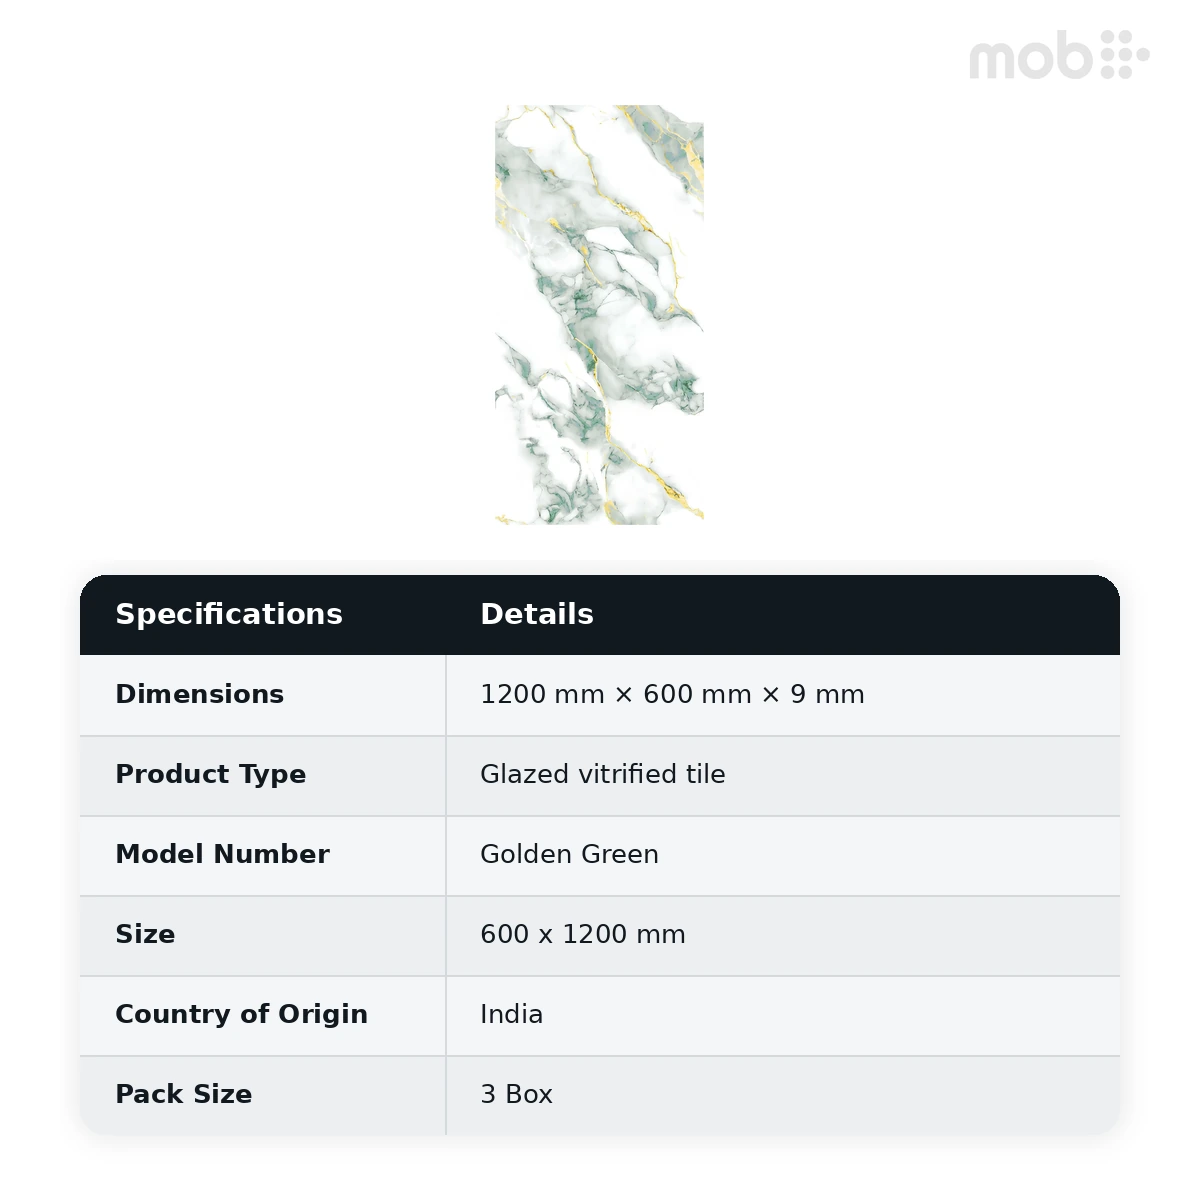Select the Glazed vitrified tile text
Image resolution: width=1200 pixels, height=1200 pixels.
(x=603, y=774)
